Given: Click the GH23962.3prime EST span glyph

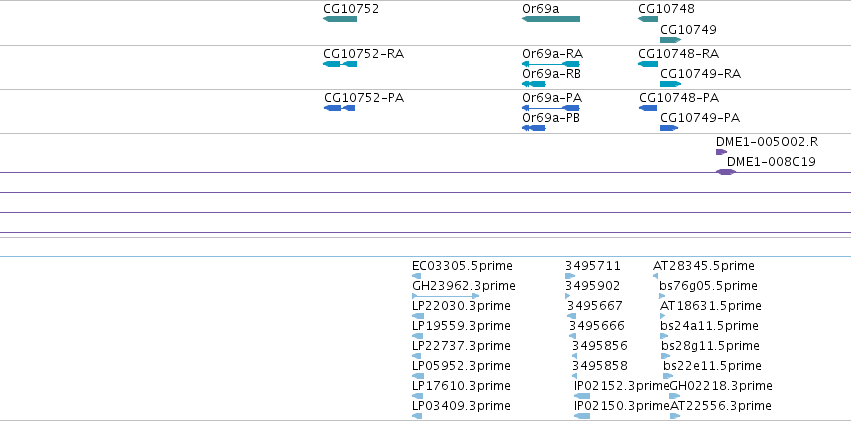Looking at the screenshot, I should point(446,296).
